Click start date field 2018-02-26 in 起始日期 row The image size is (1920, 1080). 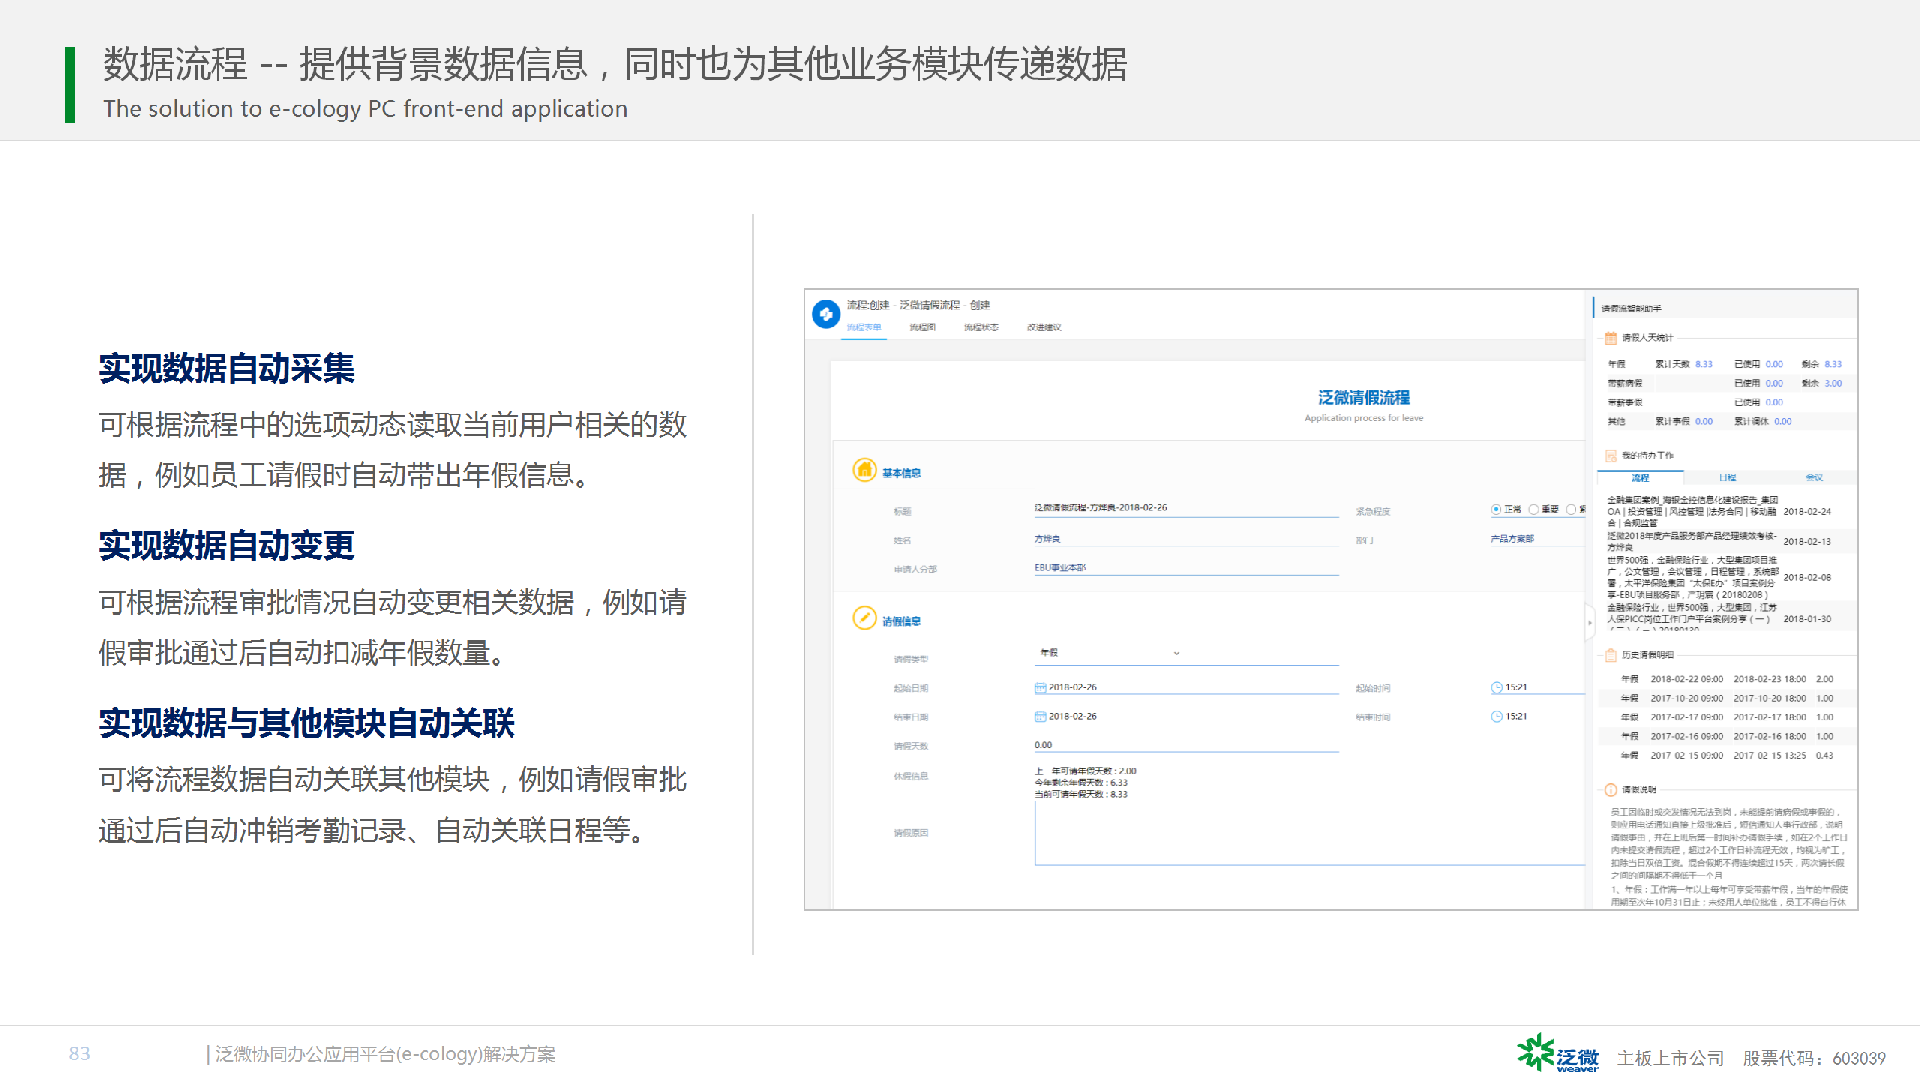click(1186, 688)
